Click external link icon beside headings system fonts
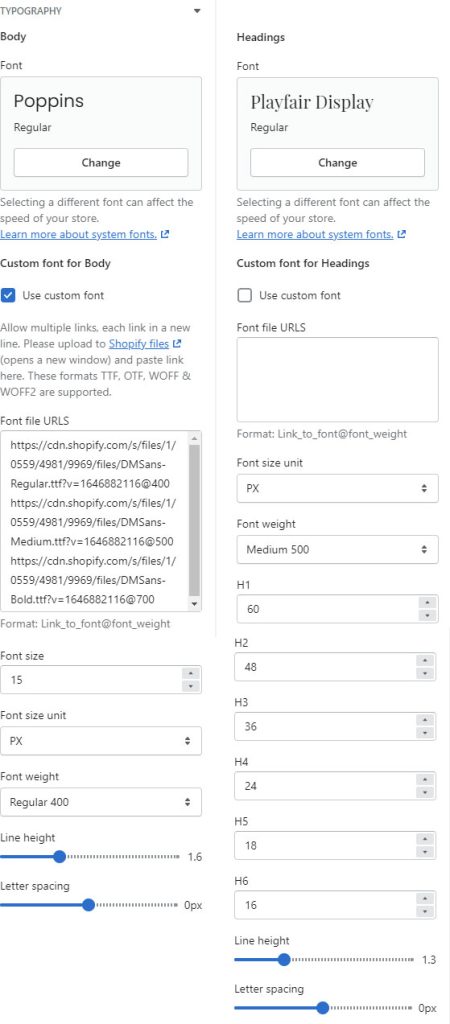Screen dimensions: 450x1024 [x=402, y=234]
